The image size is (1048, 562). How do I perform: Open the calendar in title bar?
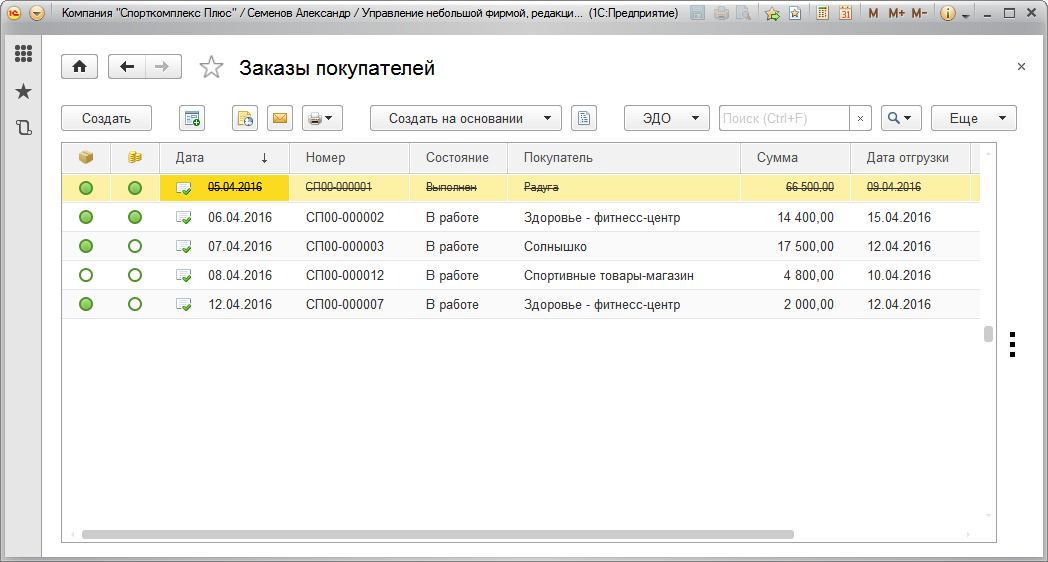pyautogui.click(x=845, y=14)
